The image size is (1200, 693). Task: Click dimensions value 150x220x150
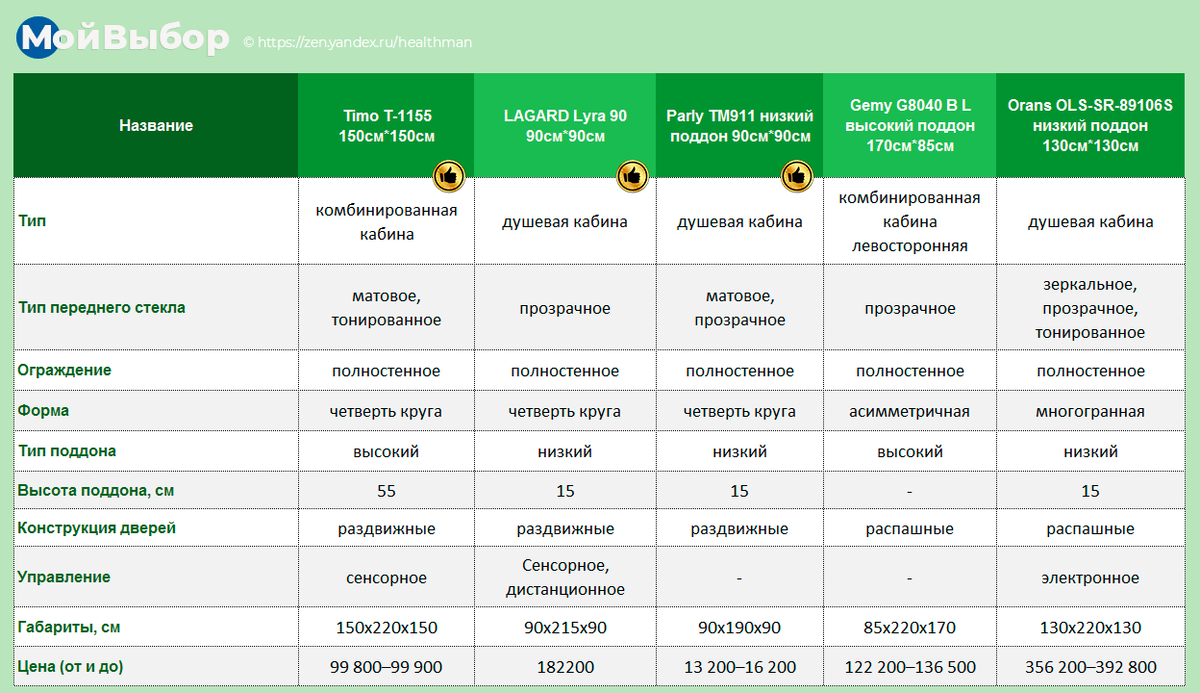tap(387, 628)
